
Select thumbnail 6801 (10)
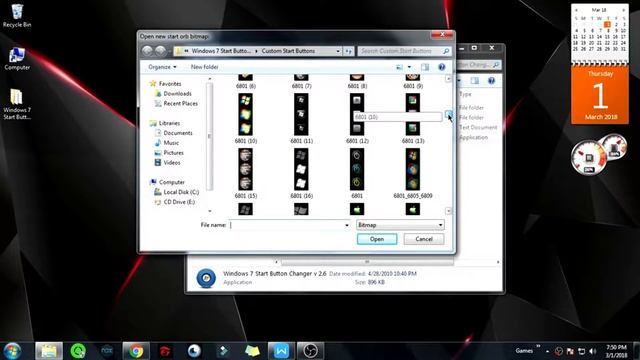(246, 119)
